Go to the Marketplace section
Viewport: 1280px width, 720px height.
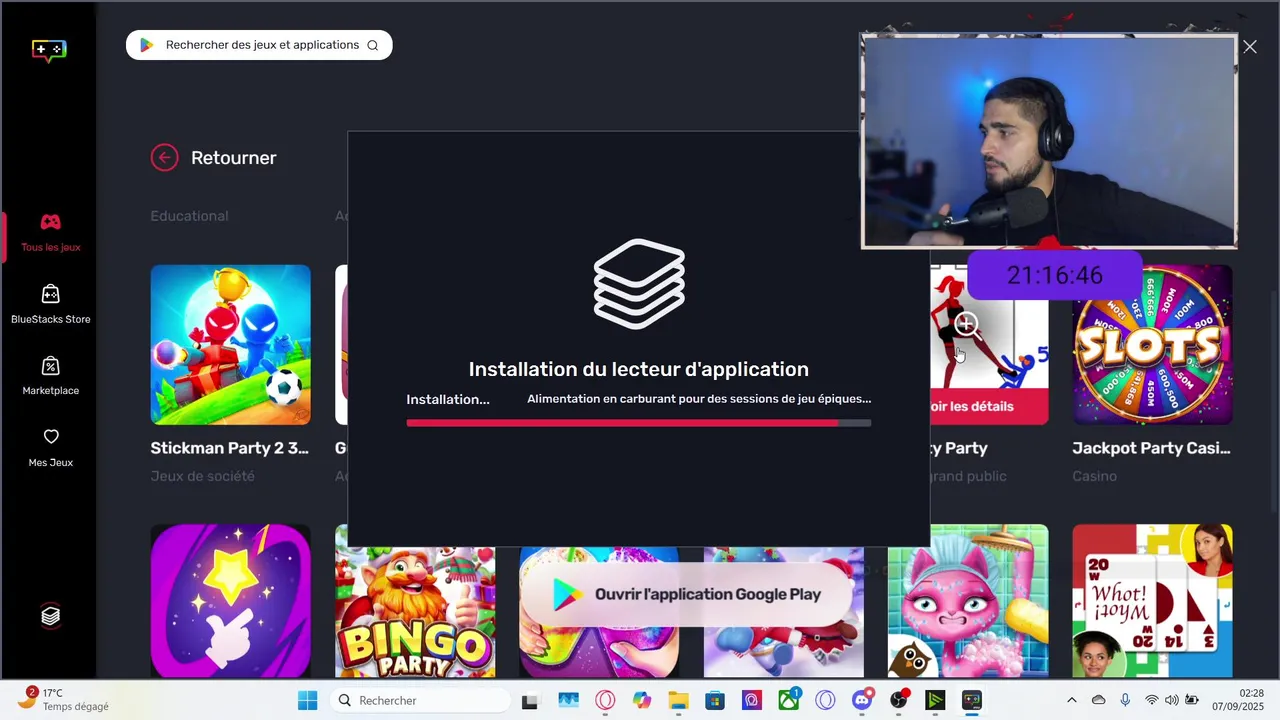(x=50, y=376)
